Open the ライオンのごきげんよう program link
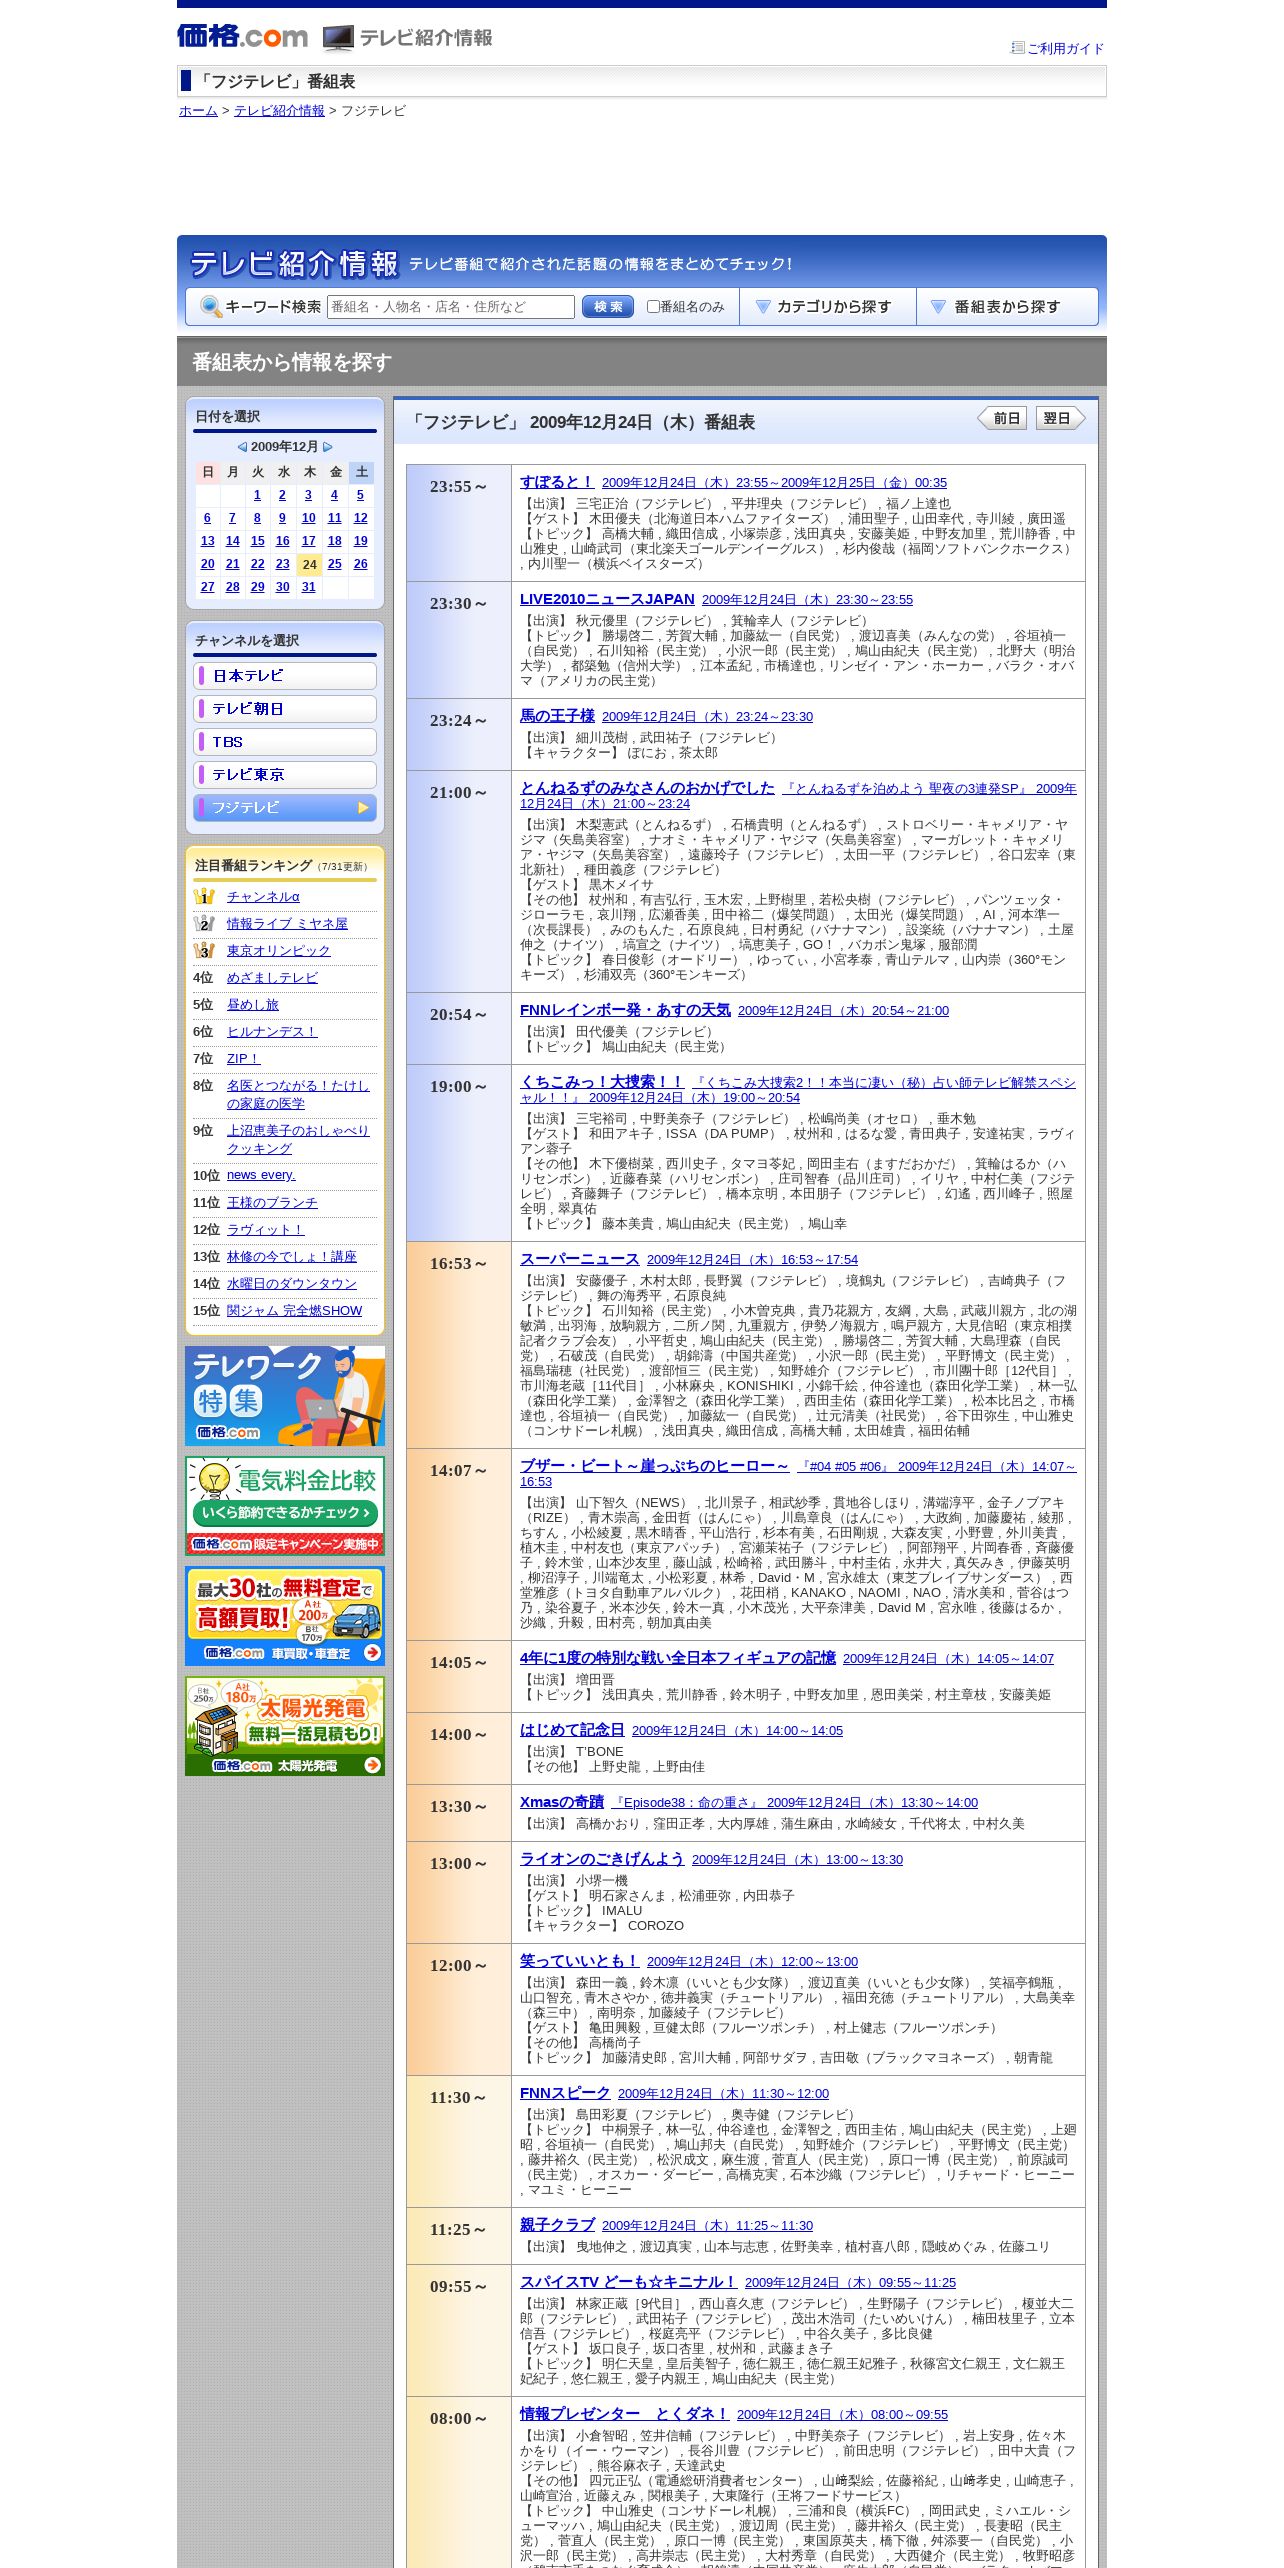The width and height of the screenshot is (1284, 2568). [602, 1859]
